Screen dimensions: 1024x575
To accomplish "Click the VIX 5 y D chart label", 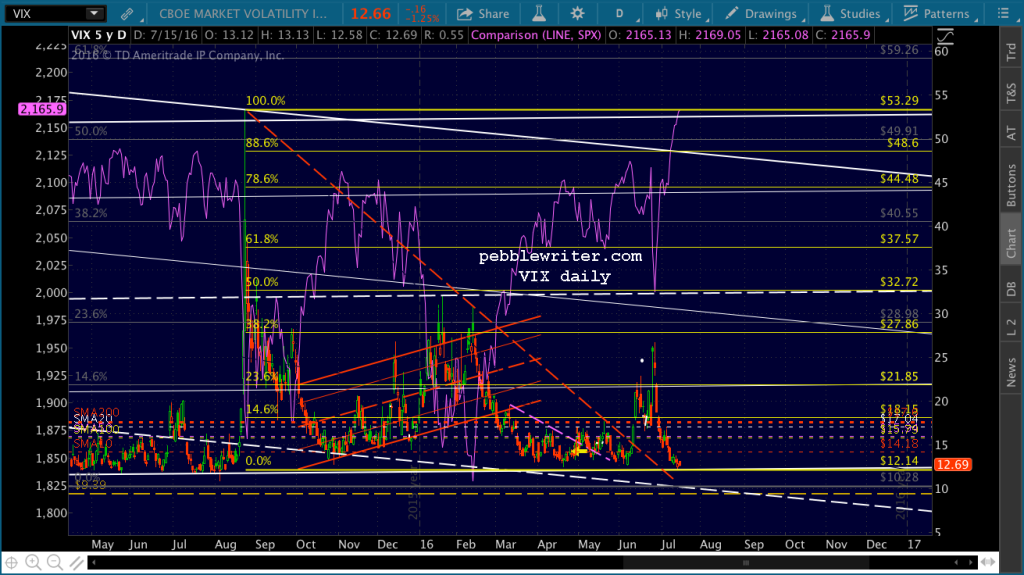I will tap(99, 35).
